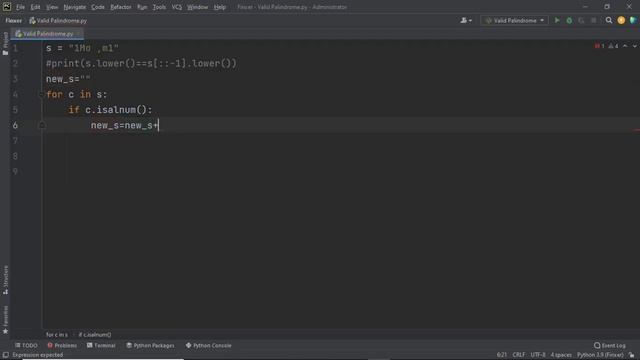Viewport: 640px width, 360px height.
Task: Open the Event Log
Action: 610,345
